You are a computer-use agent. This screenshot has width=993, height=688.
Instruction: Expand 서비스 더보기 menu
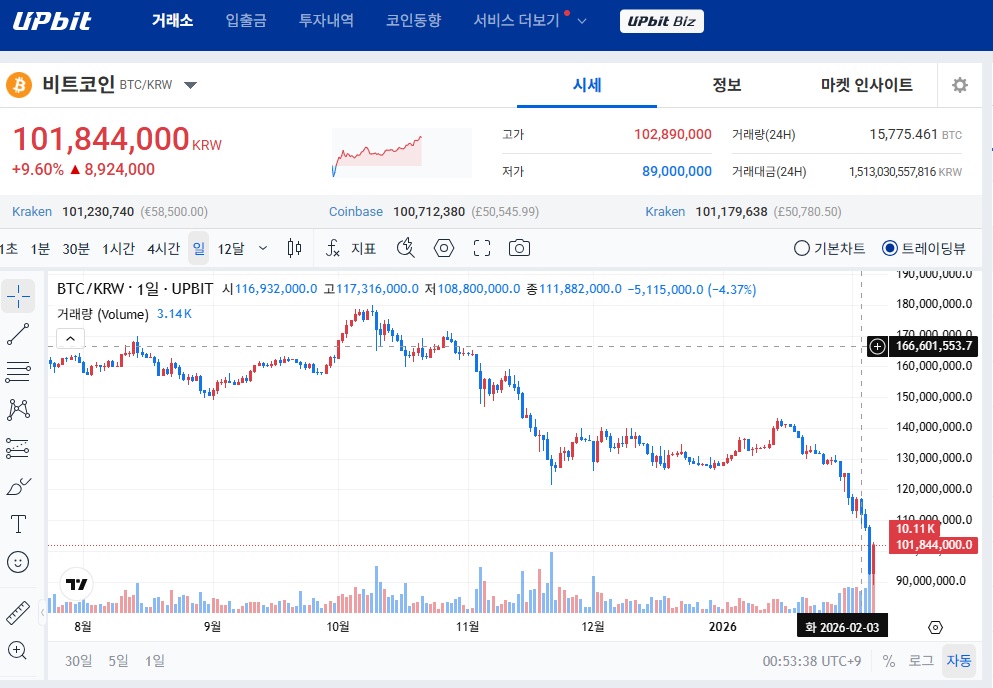coord(530,20)
